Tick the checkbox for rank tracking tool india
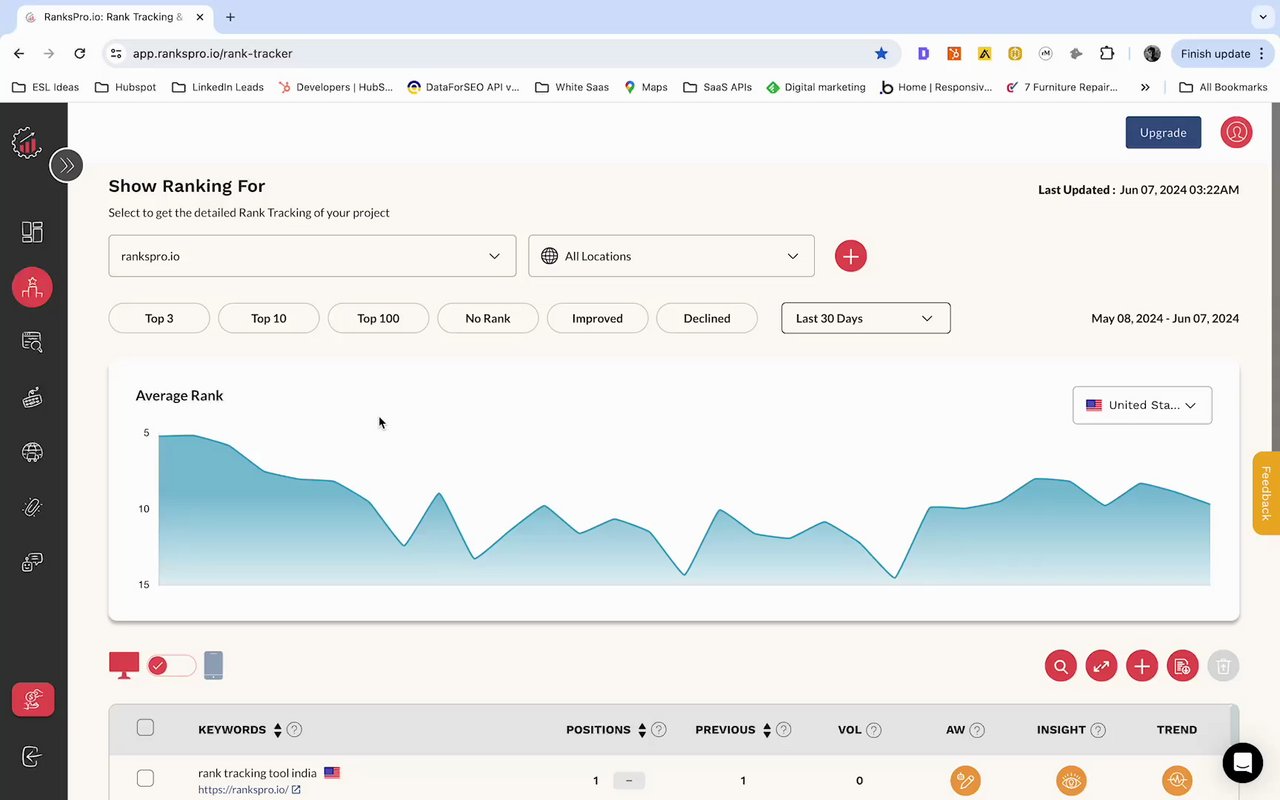 (x=145, y=779)
